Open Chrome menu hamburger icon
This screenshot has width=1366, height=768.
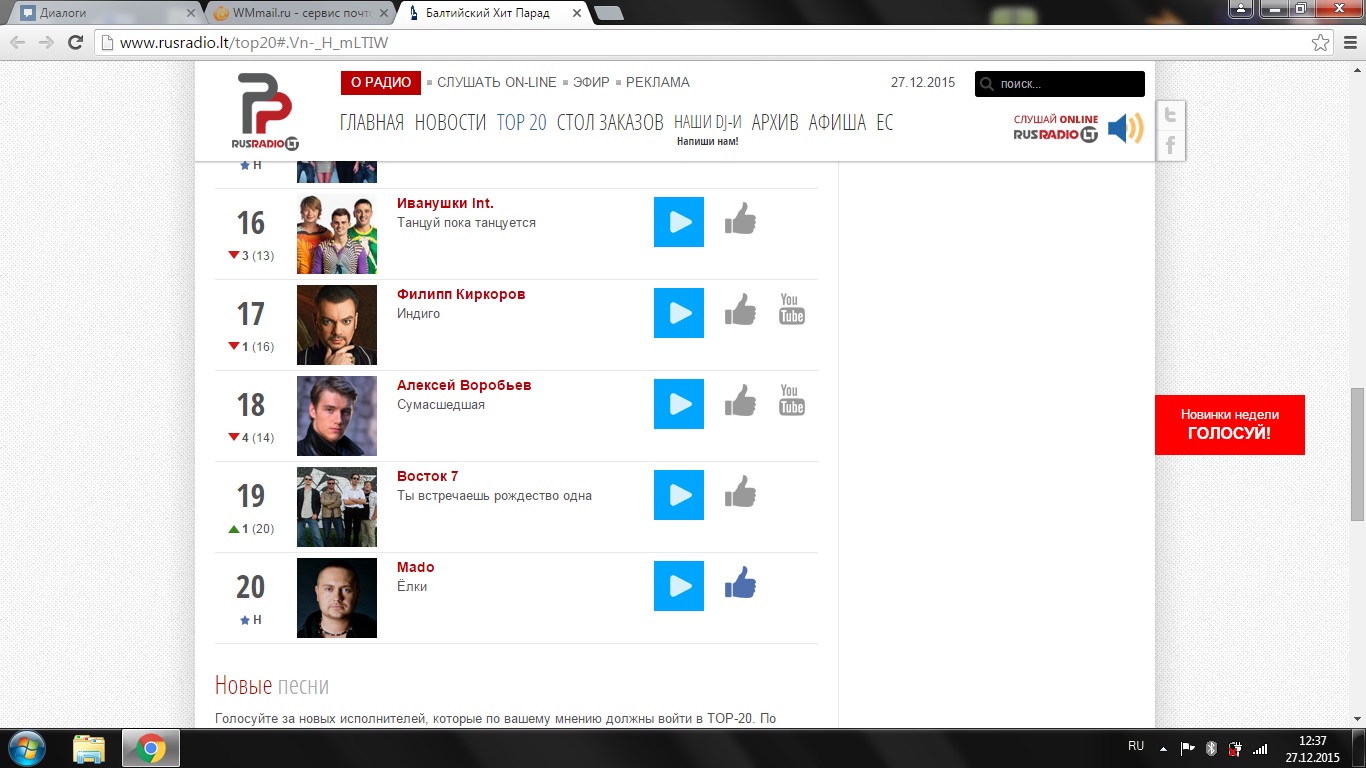(x=1349, y=43)
